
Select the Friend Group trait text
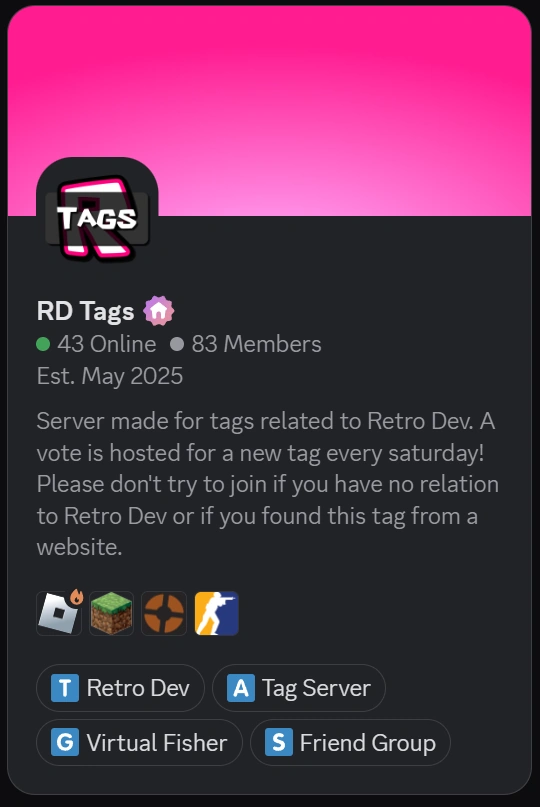click(368, 743)
